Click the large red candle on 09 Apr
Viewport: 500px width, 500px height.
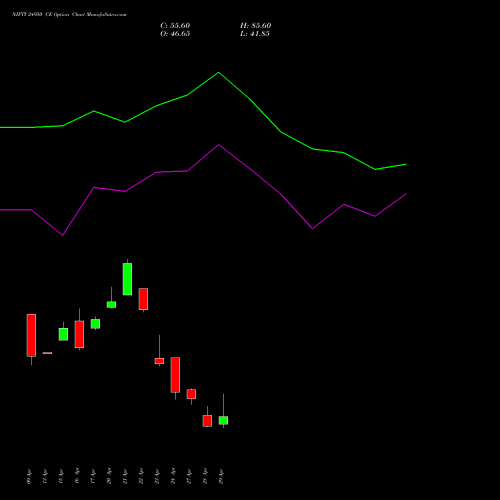[x=31, y=335]
